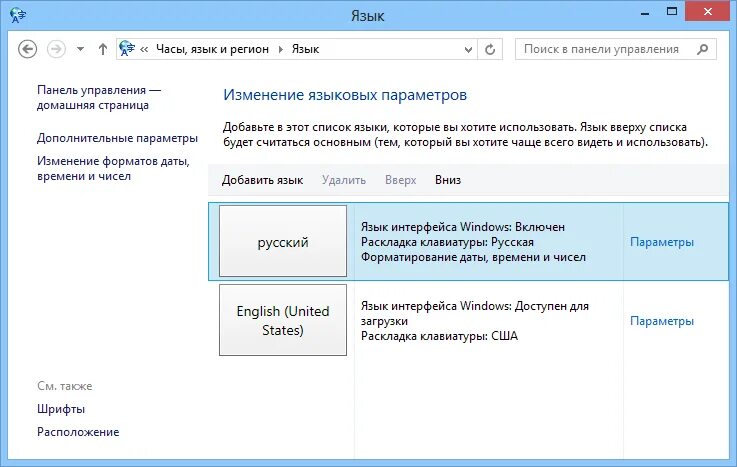Expand the address bar history dropdown
The image size is (737, 467).
[468, 49]
